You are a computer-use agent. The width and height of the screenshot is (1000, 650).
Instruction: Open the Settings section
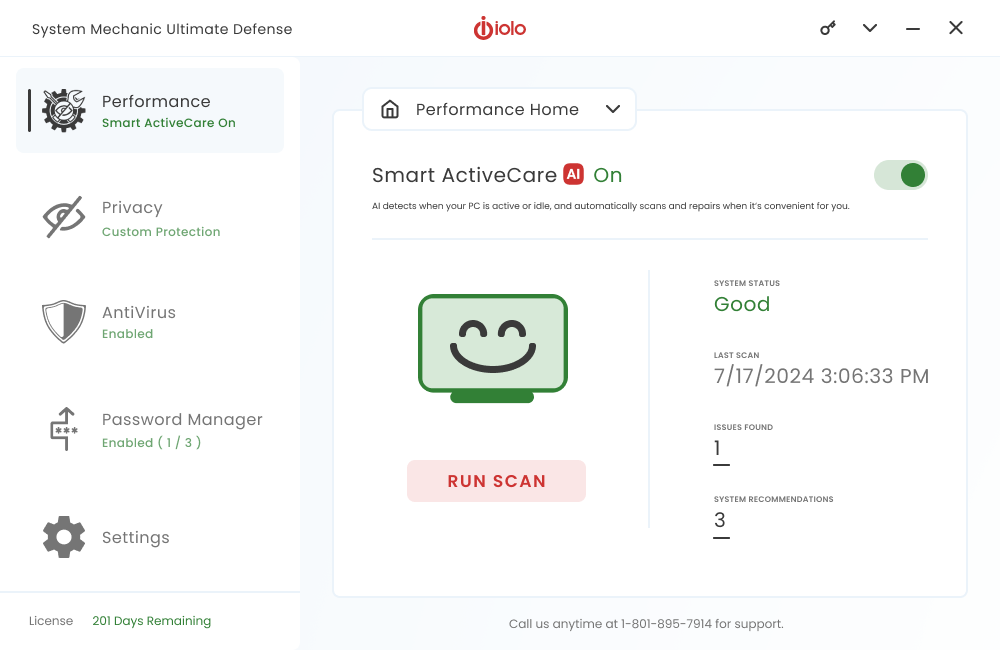136,538
